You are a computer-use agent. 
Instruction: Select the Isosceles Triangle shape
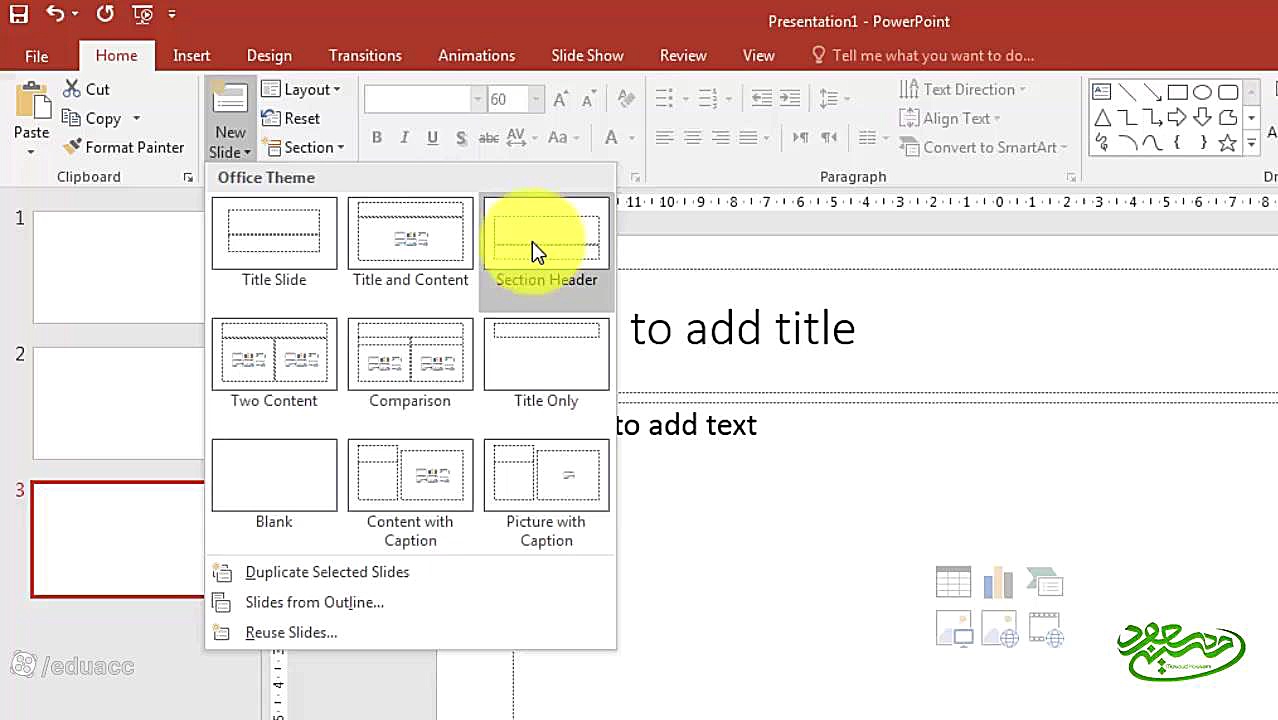click(1102, 118)
